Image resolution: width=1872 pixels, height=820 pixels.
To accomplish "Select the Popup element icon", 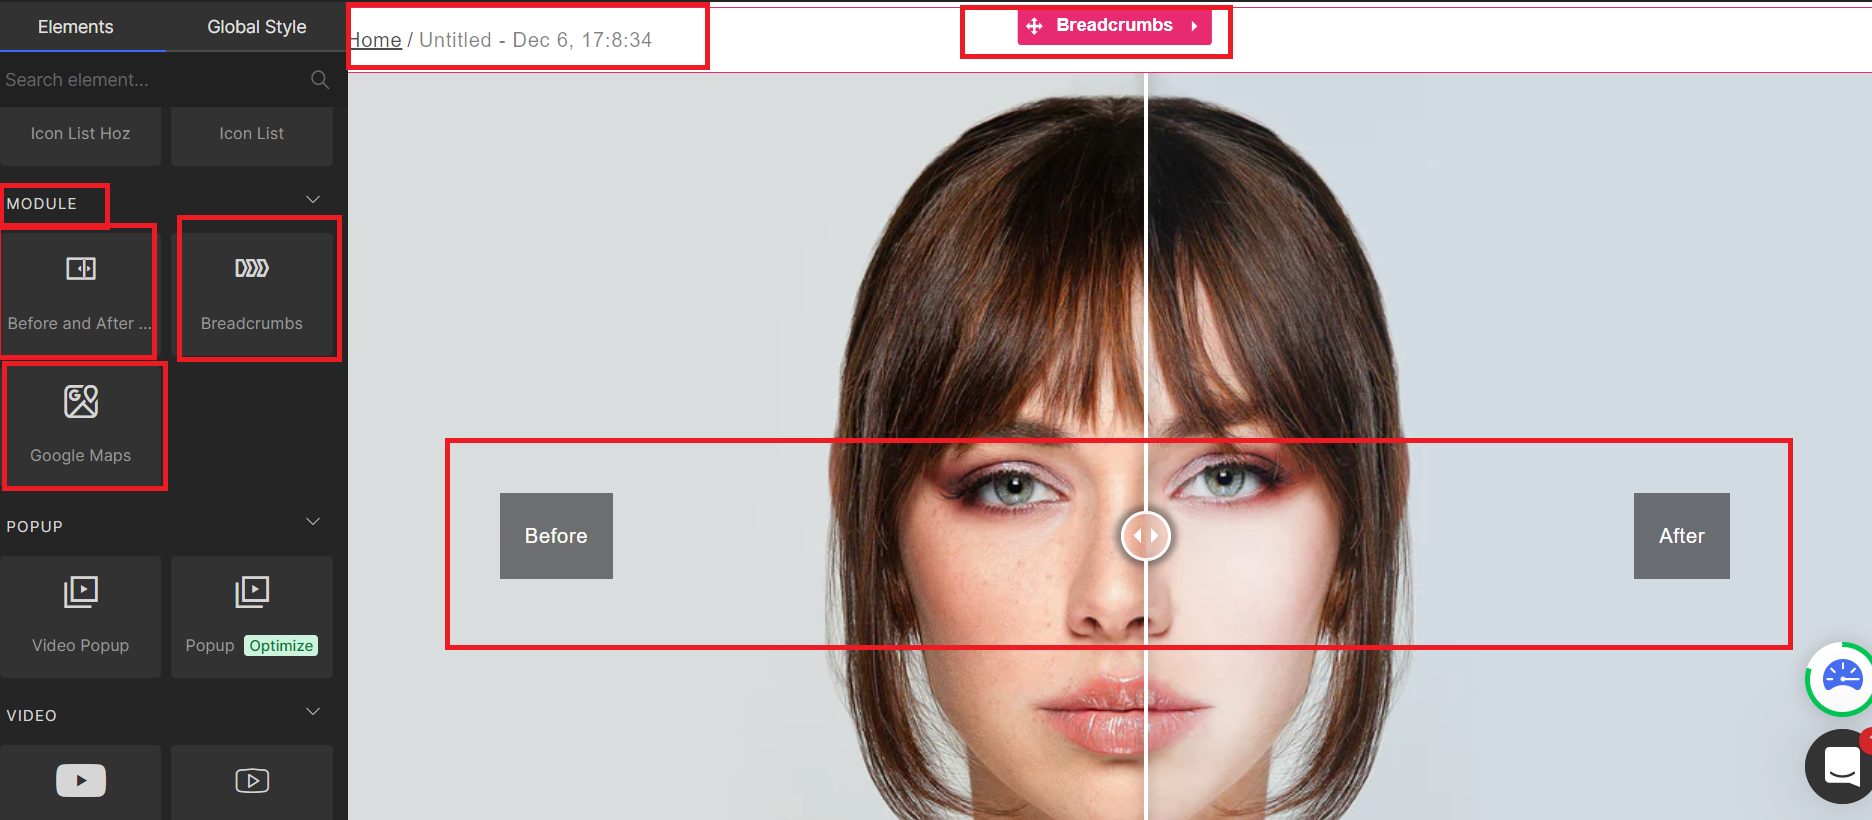I will pyautogui.click(x=252, y=592).
